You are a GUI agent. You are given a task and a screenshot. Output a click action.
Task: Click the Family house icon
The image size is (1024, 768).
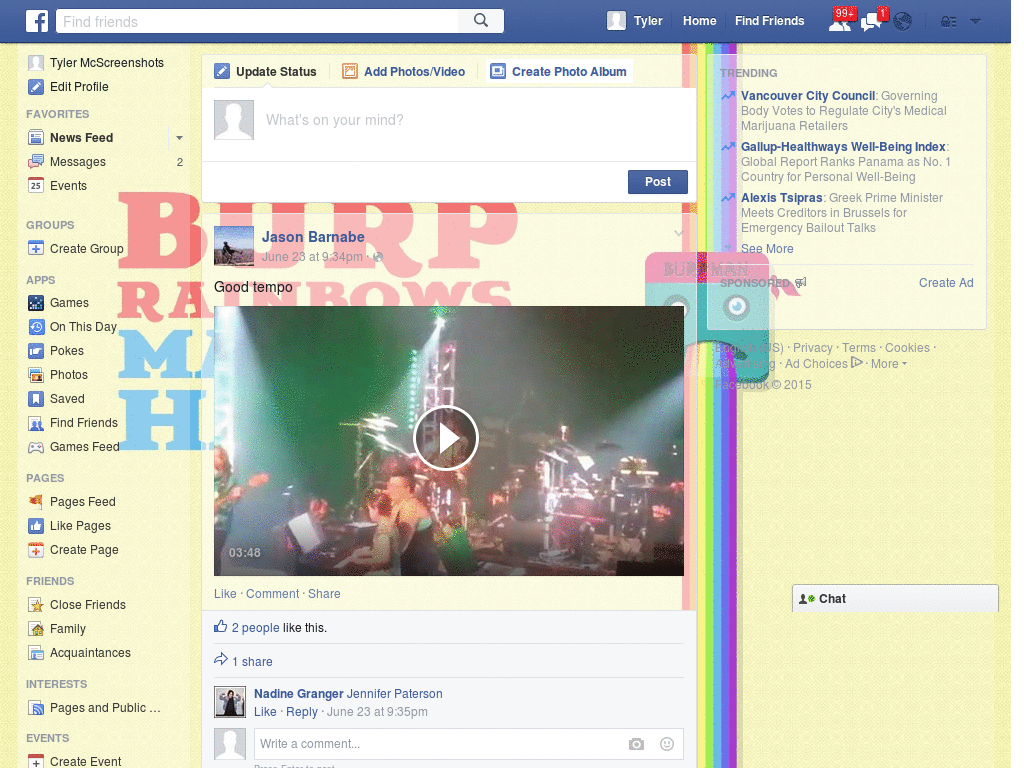(36, 629)
